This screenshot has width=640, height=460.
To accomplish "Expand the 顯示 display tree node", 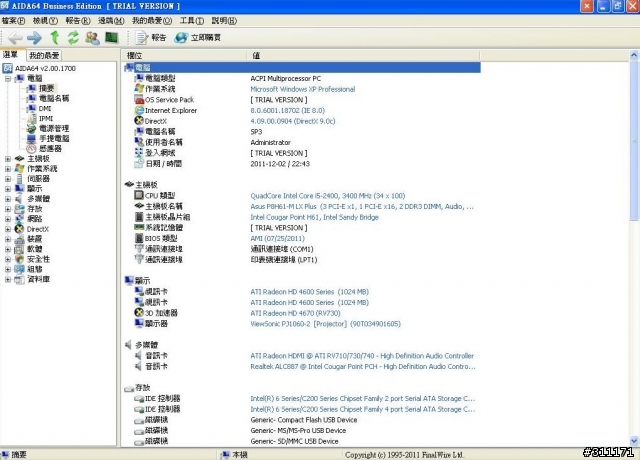I will click(x=8, y=189).
